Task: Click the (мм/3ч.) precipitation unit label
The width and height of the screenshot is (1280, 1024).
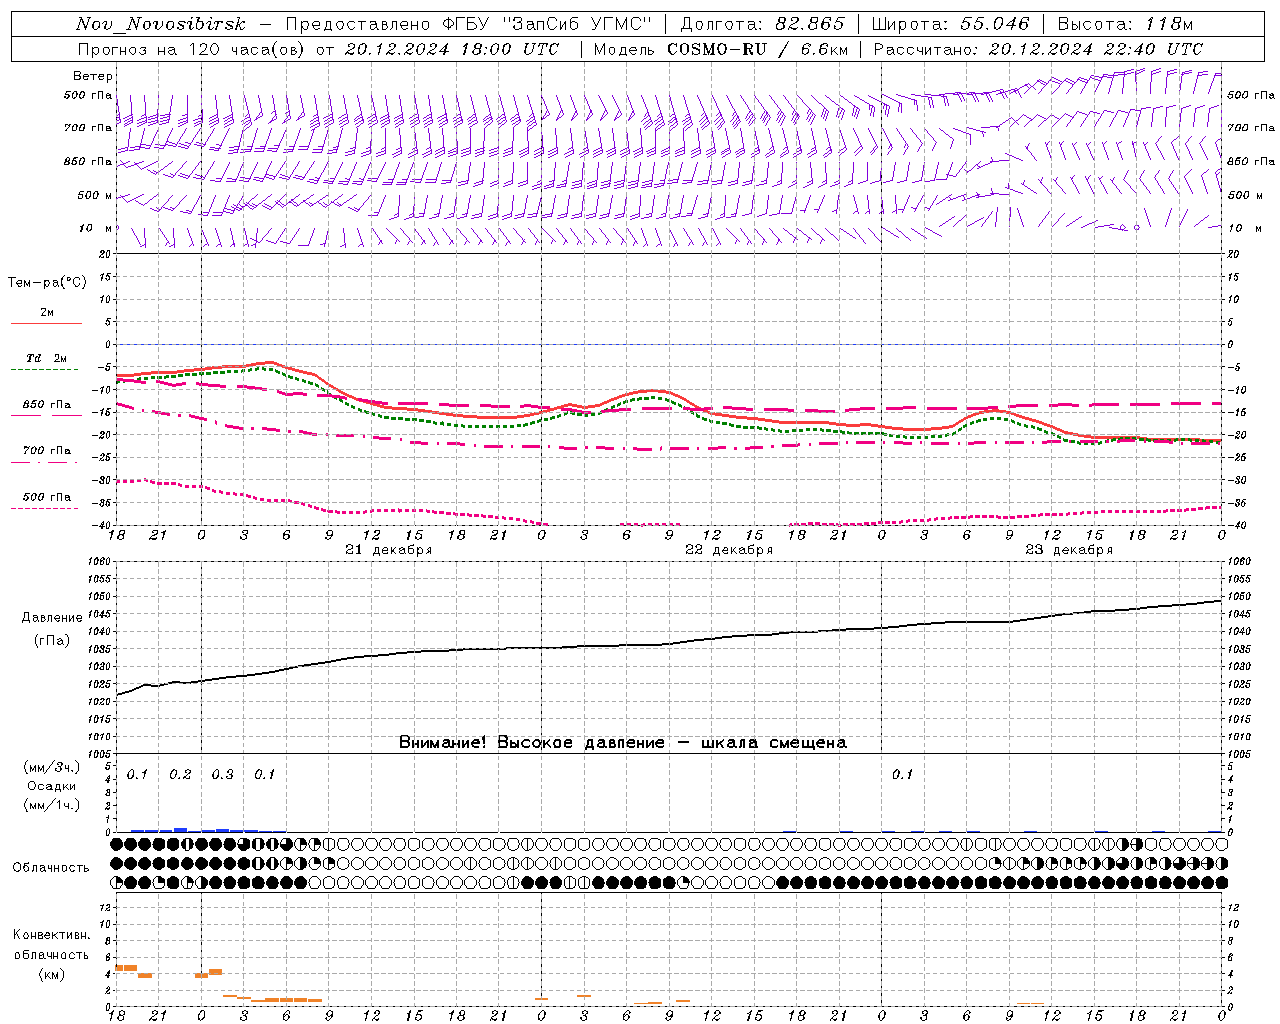Action: pos(52,768)
